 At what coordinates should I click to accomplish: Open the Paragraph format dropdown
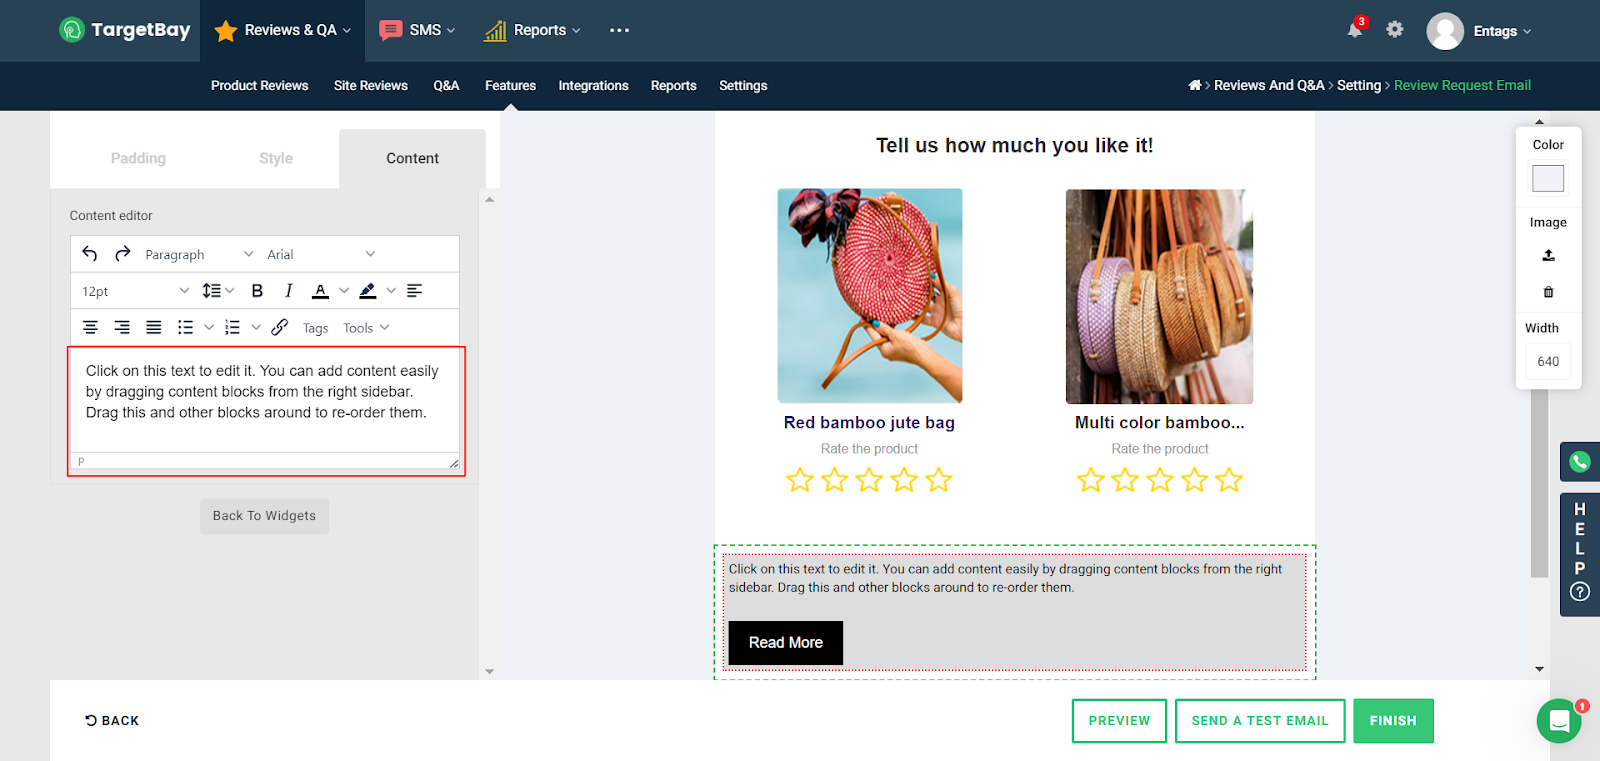pyautogui.click(x=199, y=254)
